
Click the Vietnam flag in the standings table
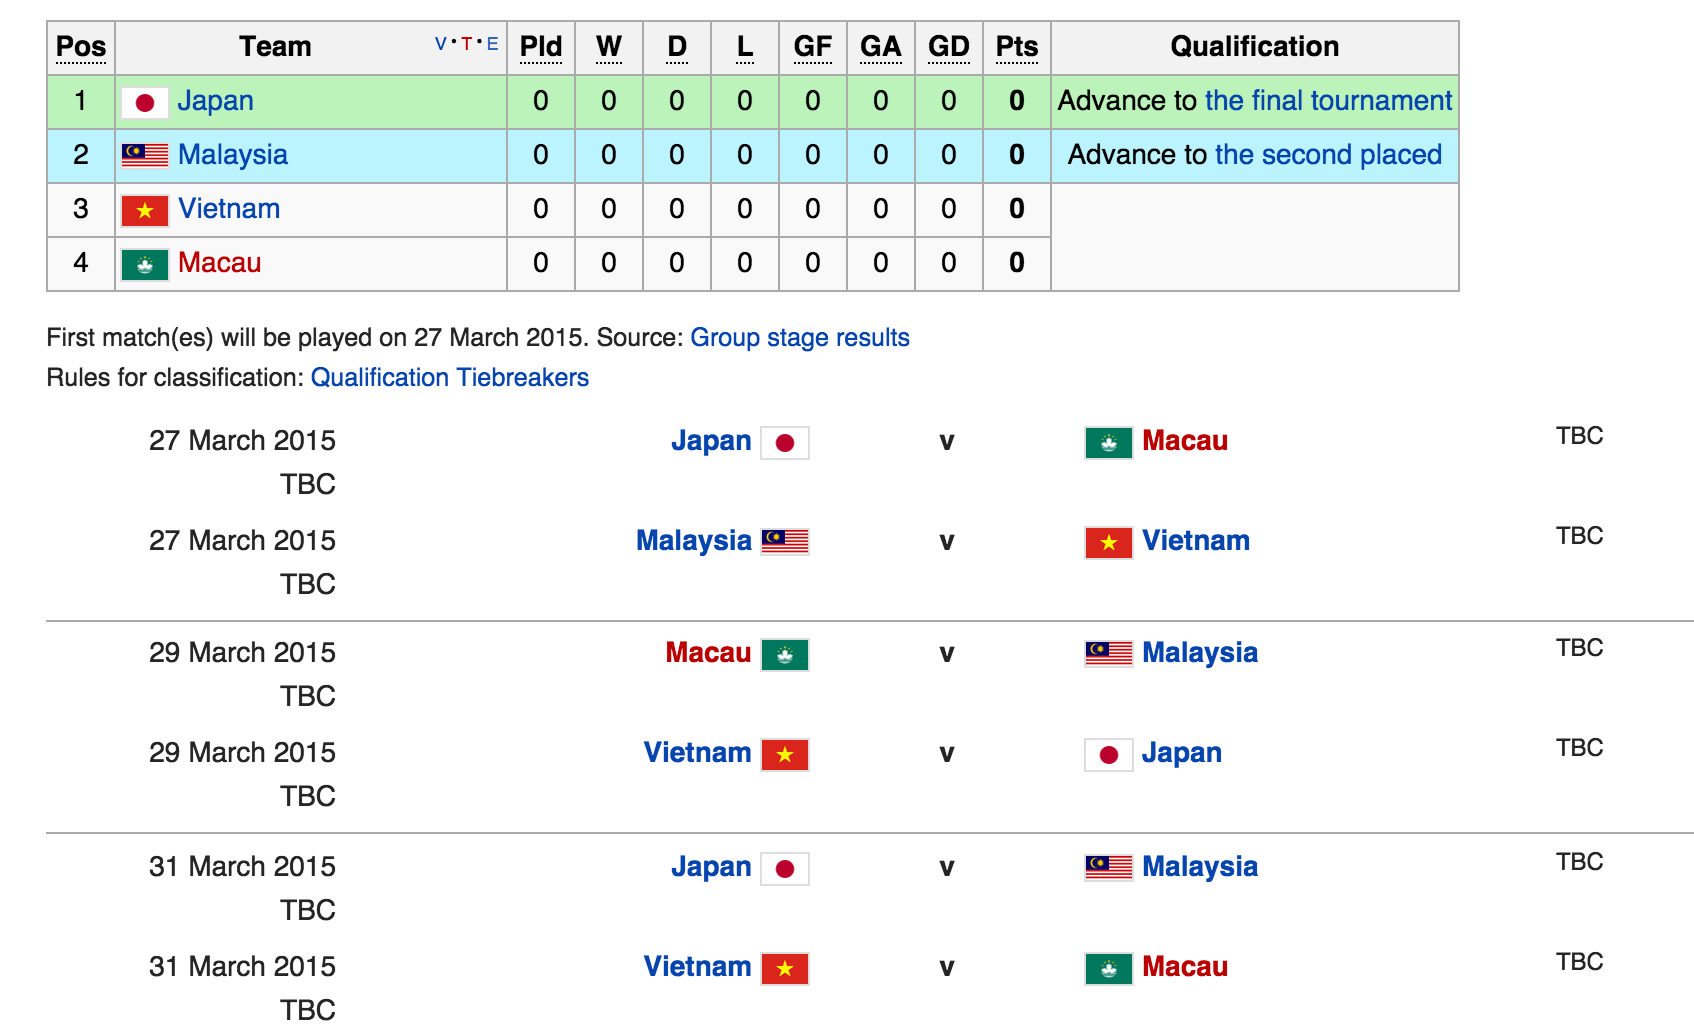coord(145,210)
